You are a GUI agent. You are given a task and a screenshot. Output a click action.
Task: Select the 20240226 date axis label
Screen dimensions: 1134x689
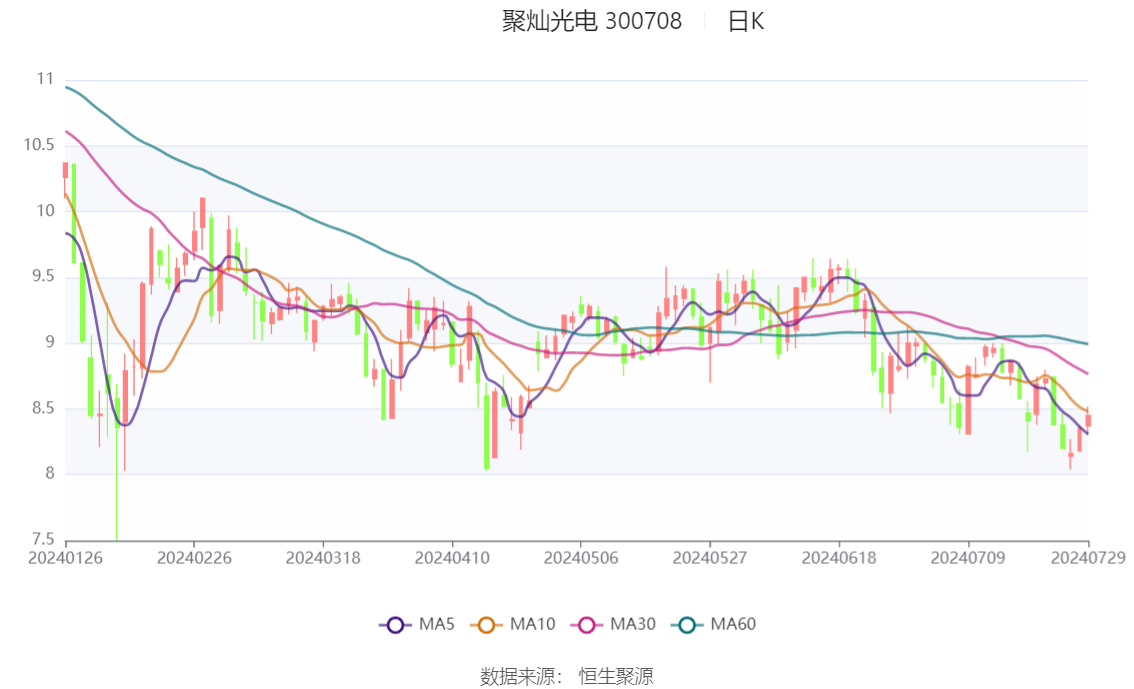[x=194, y=558]
